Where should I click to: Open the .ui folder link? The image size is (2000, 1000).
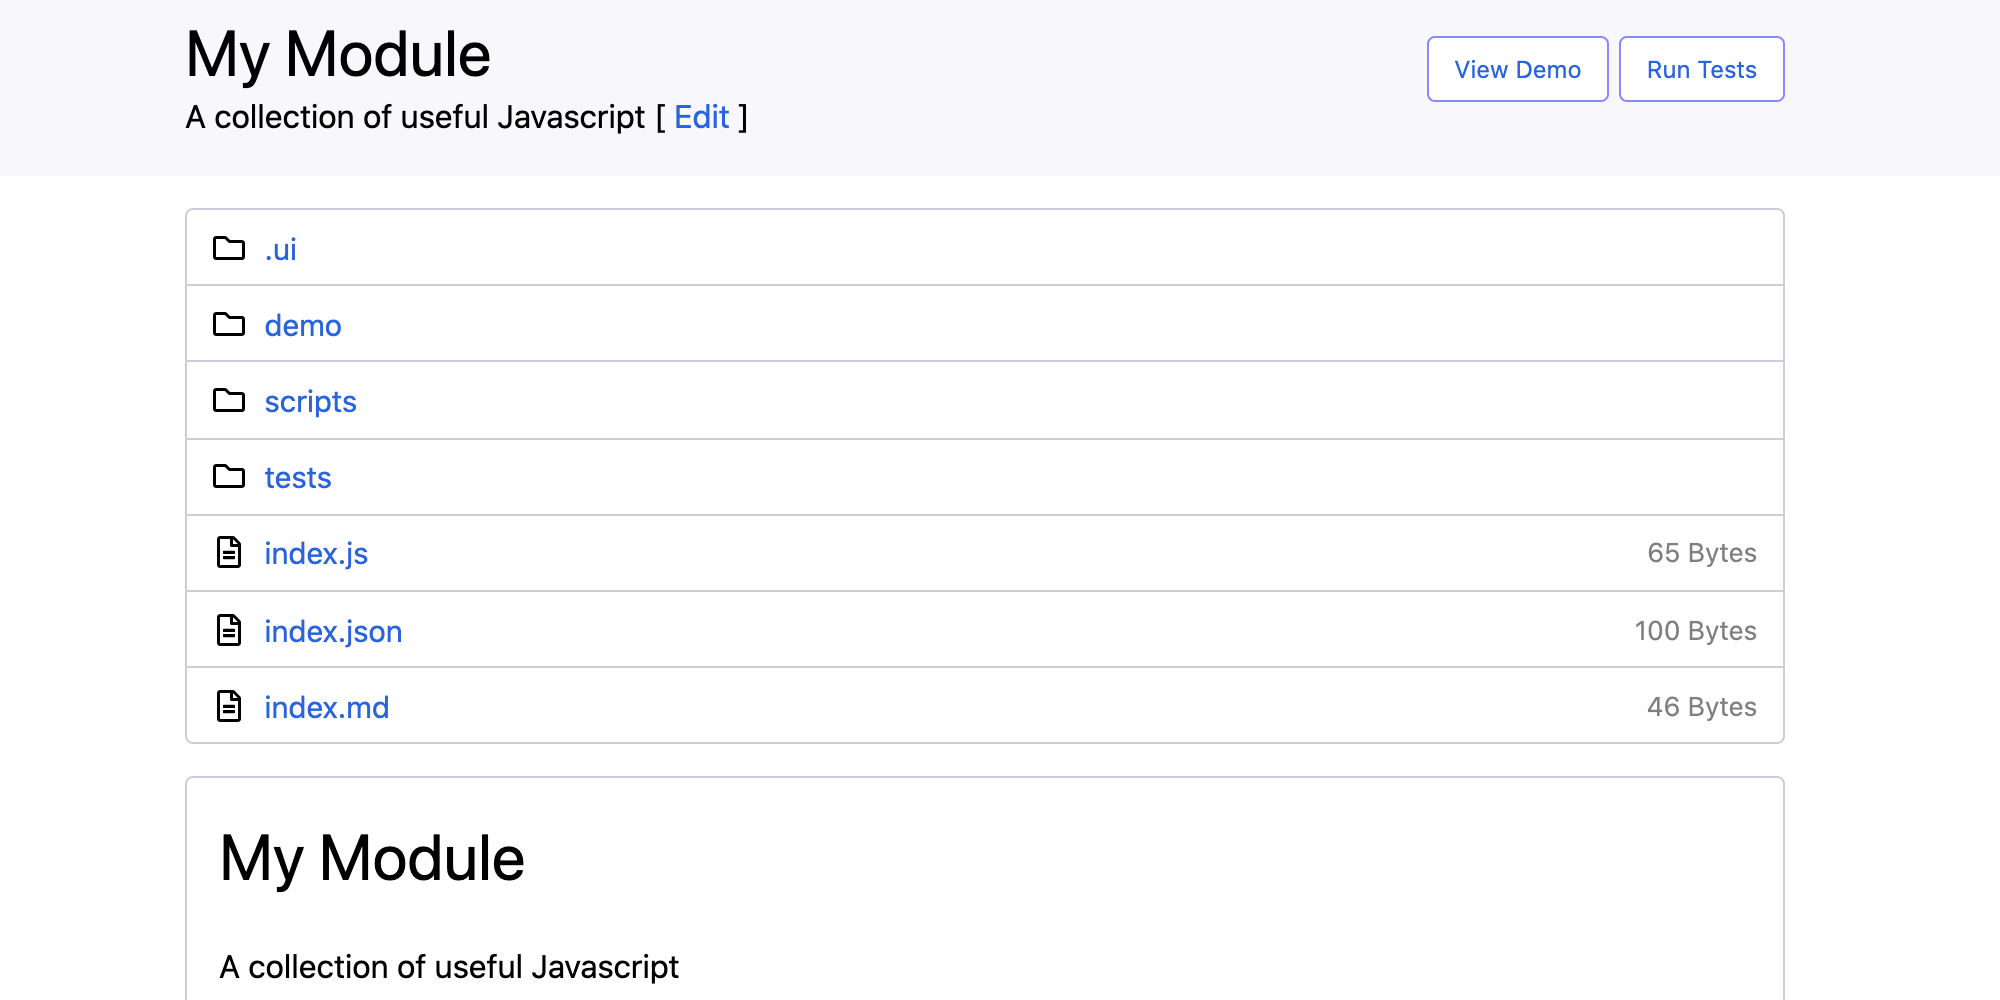pos(280,249)
